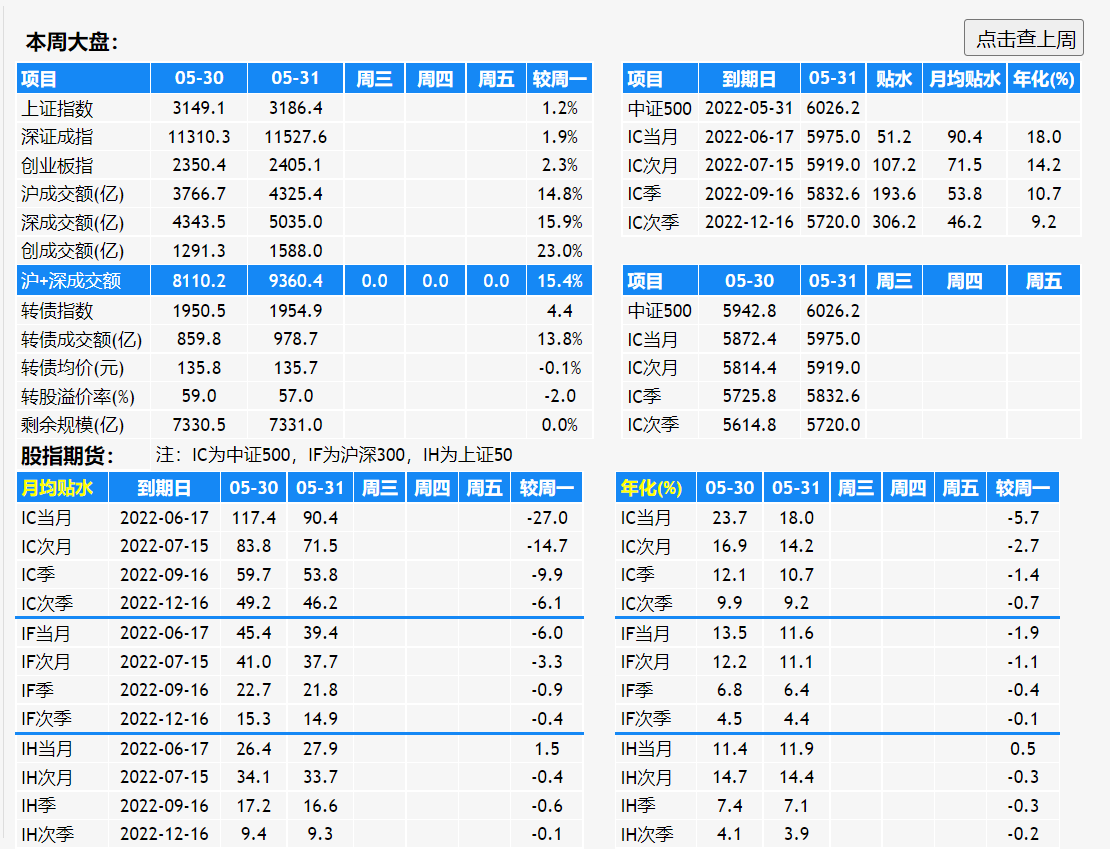Click the yellow 月均贴水 table header
Image resolution: width=1110 pixels, height=849 pixels.
pos(57,488)
